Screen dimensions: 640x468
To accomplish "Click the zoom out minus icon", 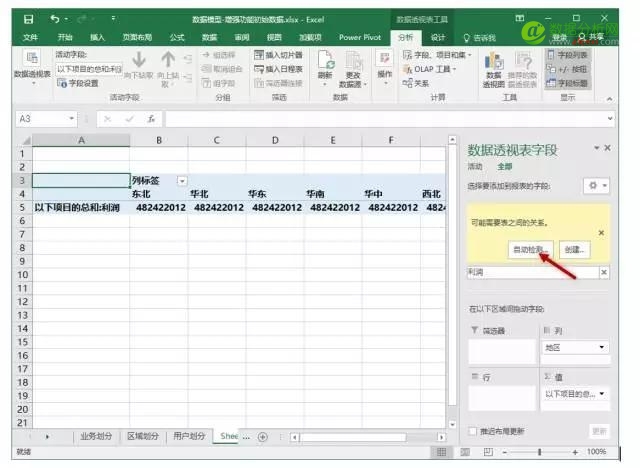I will (505, 452).
